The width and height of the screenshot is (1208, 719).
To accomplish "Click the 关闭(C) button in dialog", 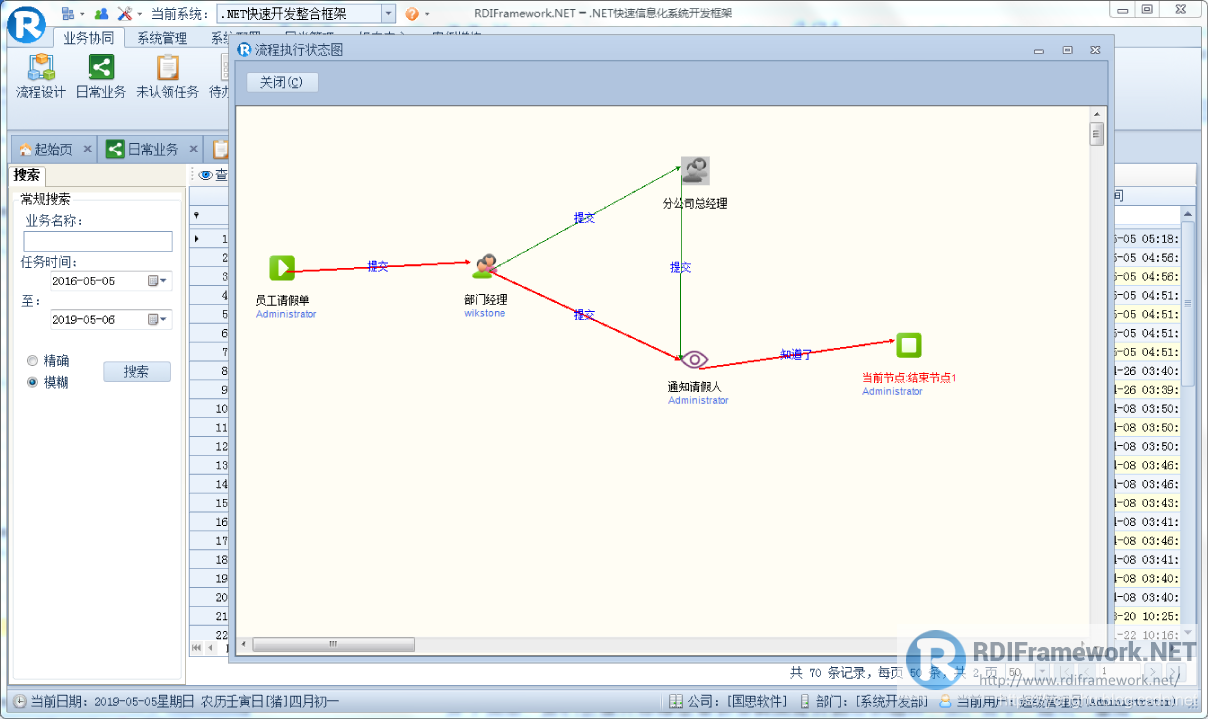I will 282,82.
